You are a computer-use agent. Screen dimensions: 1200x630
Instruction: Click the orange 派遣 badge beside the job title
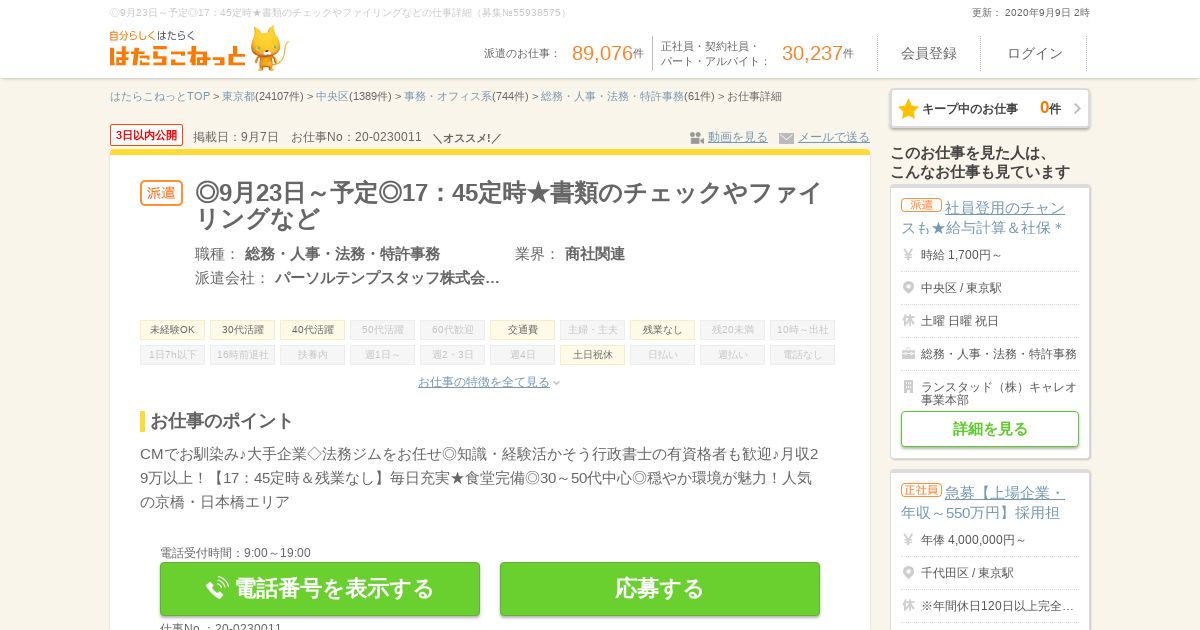click(x=161, y=193)
